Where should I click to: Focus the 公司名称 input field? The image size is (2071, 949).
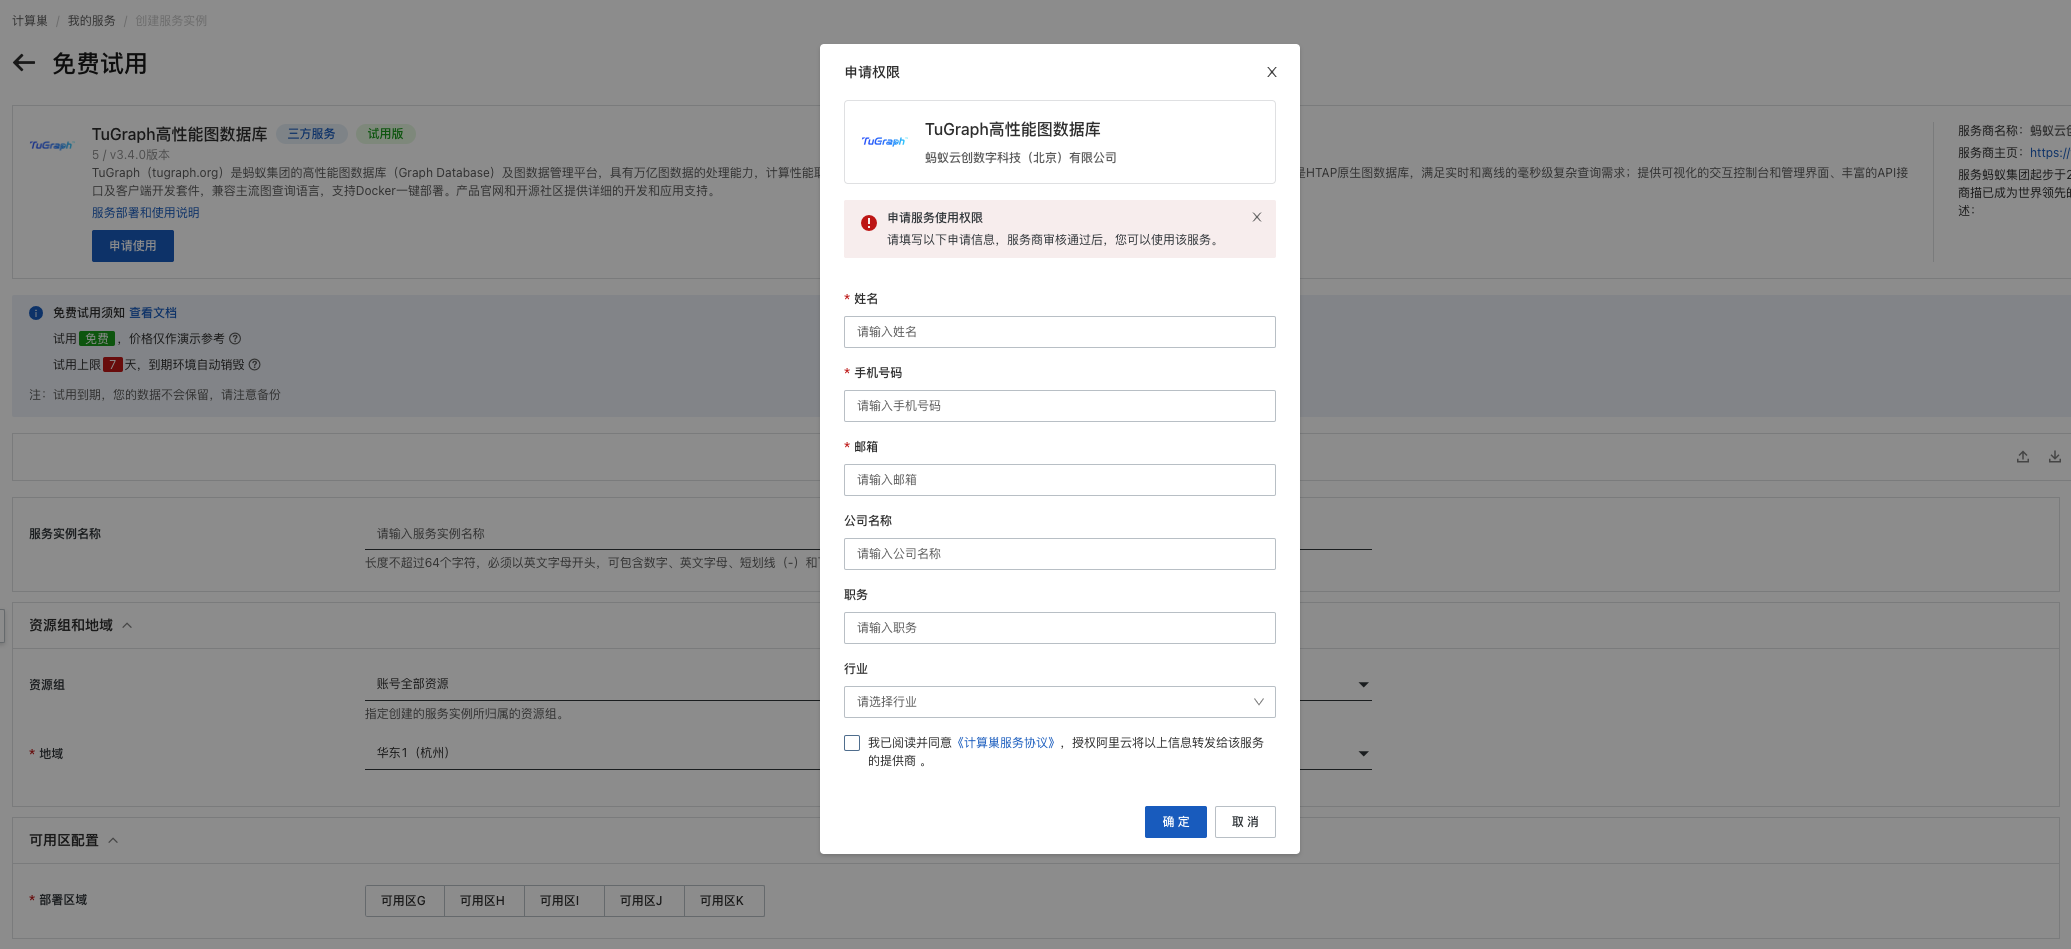coord(1059,554)
